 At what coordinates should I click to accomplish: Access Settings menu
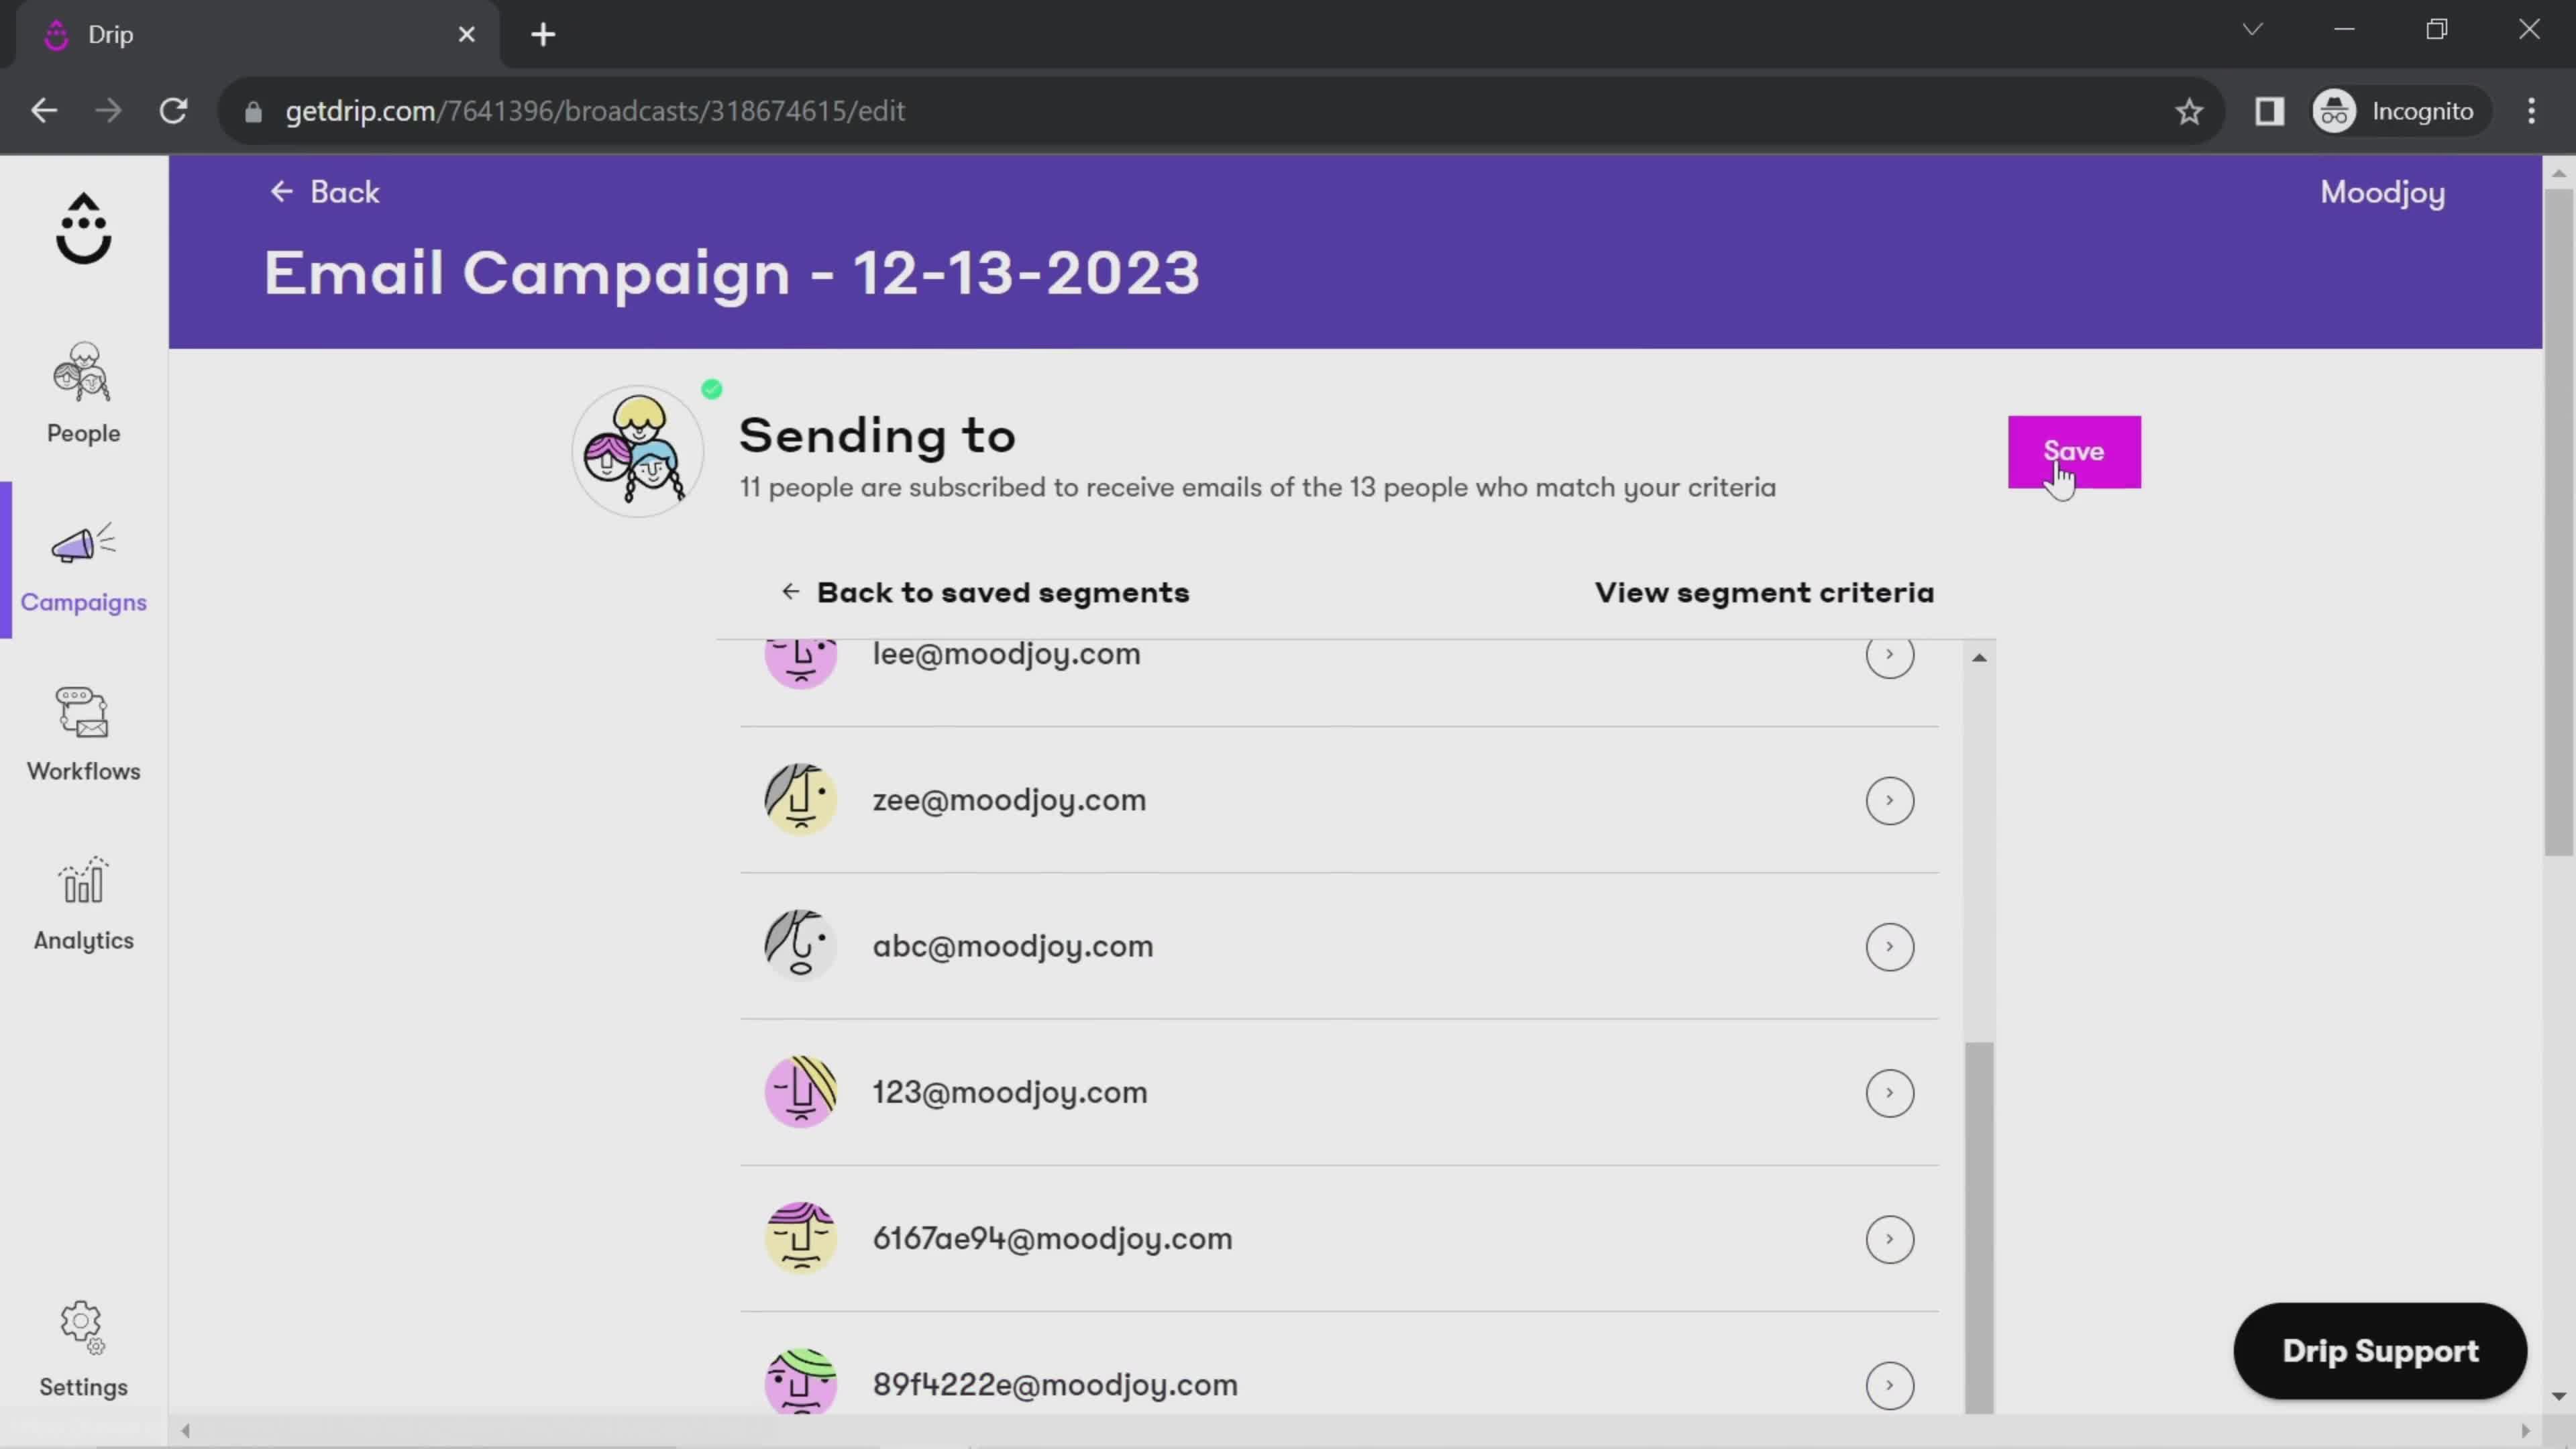(83, 1348)
